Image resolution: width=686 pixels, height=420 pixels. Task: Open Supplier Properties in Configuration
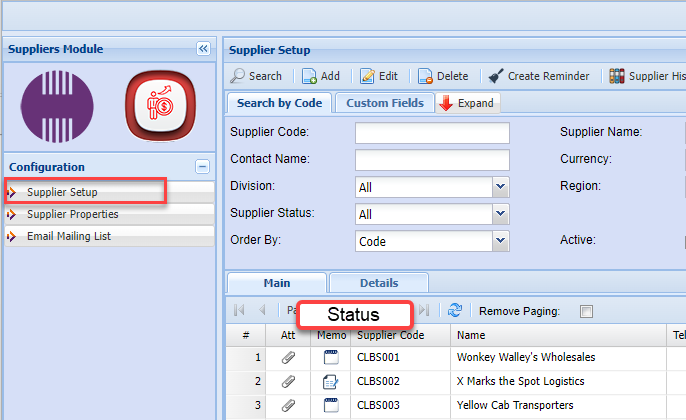point(72,214)
